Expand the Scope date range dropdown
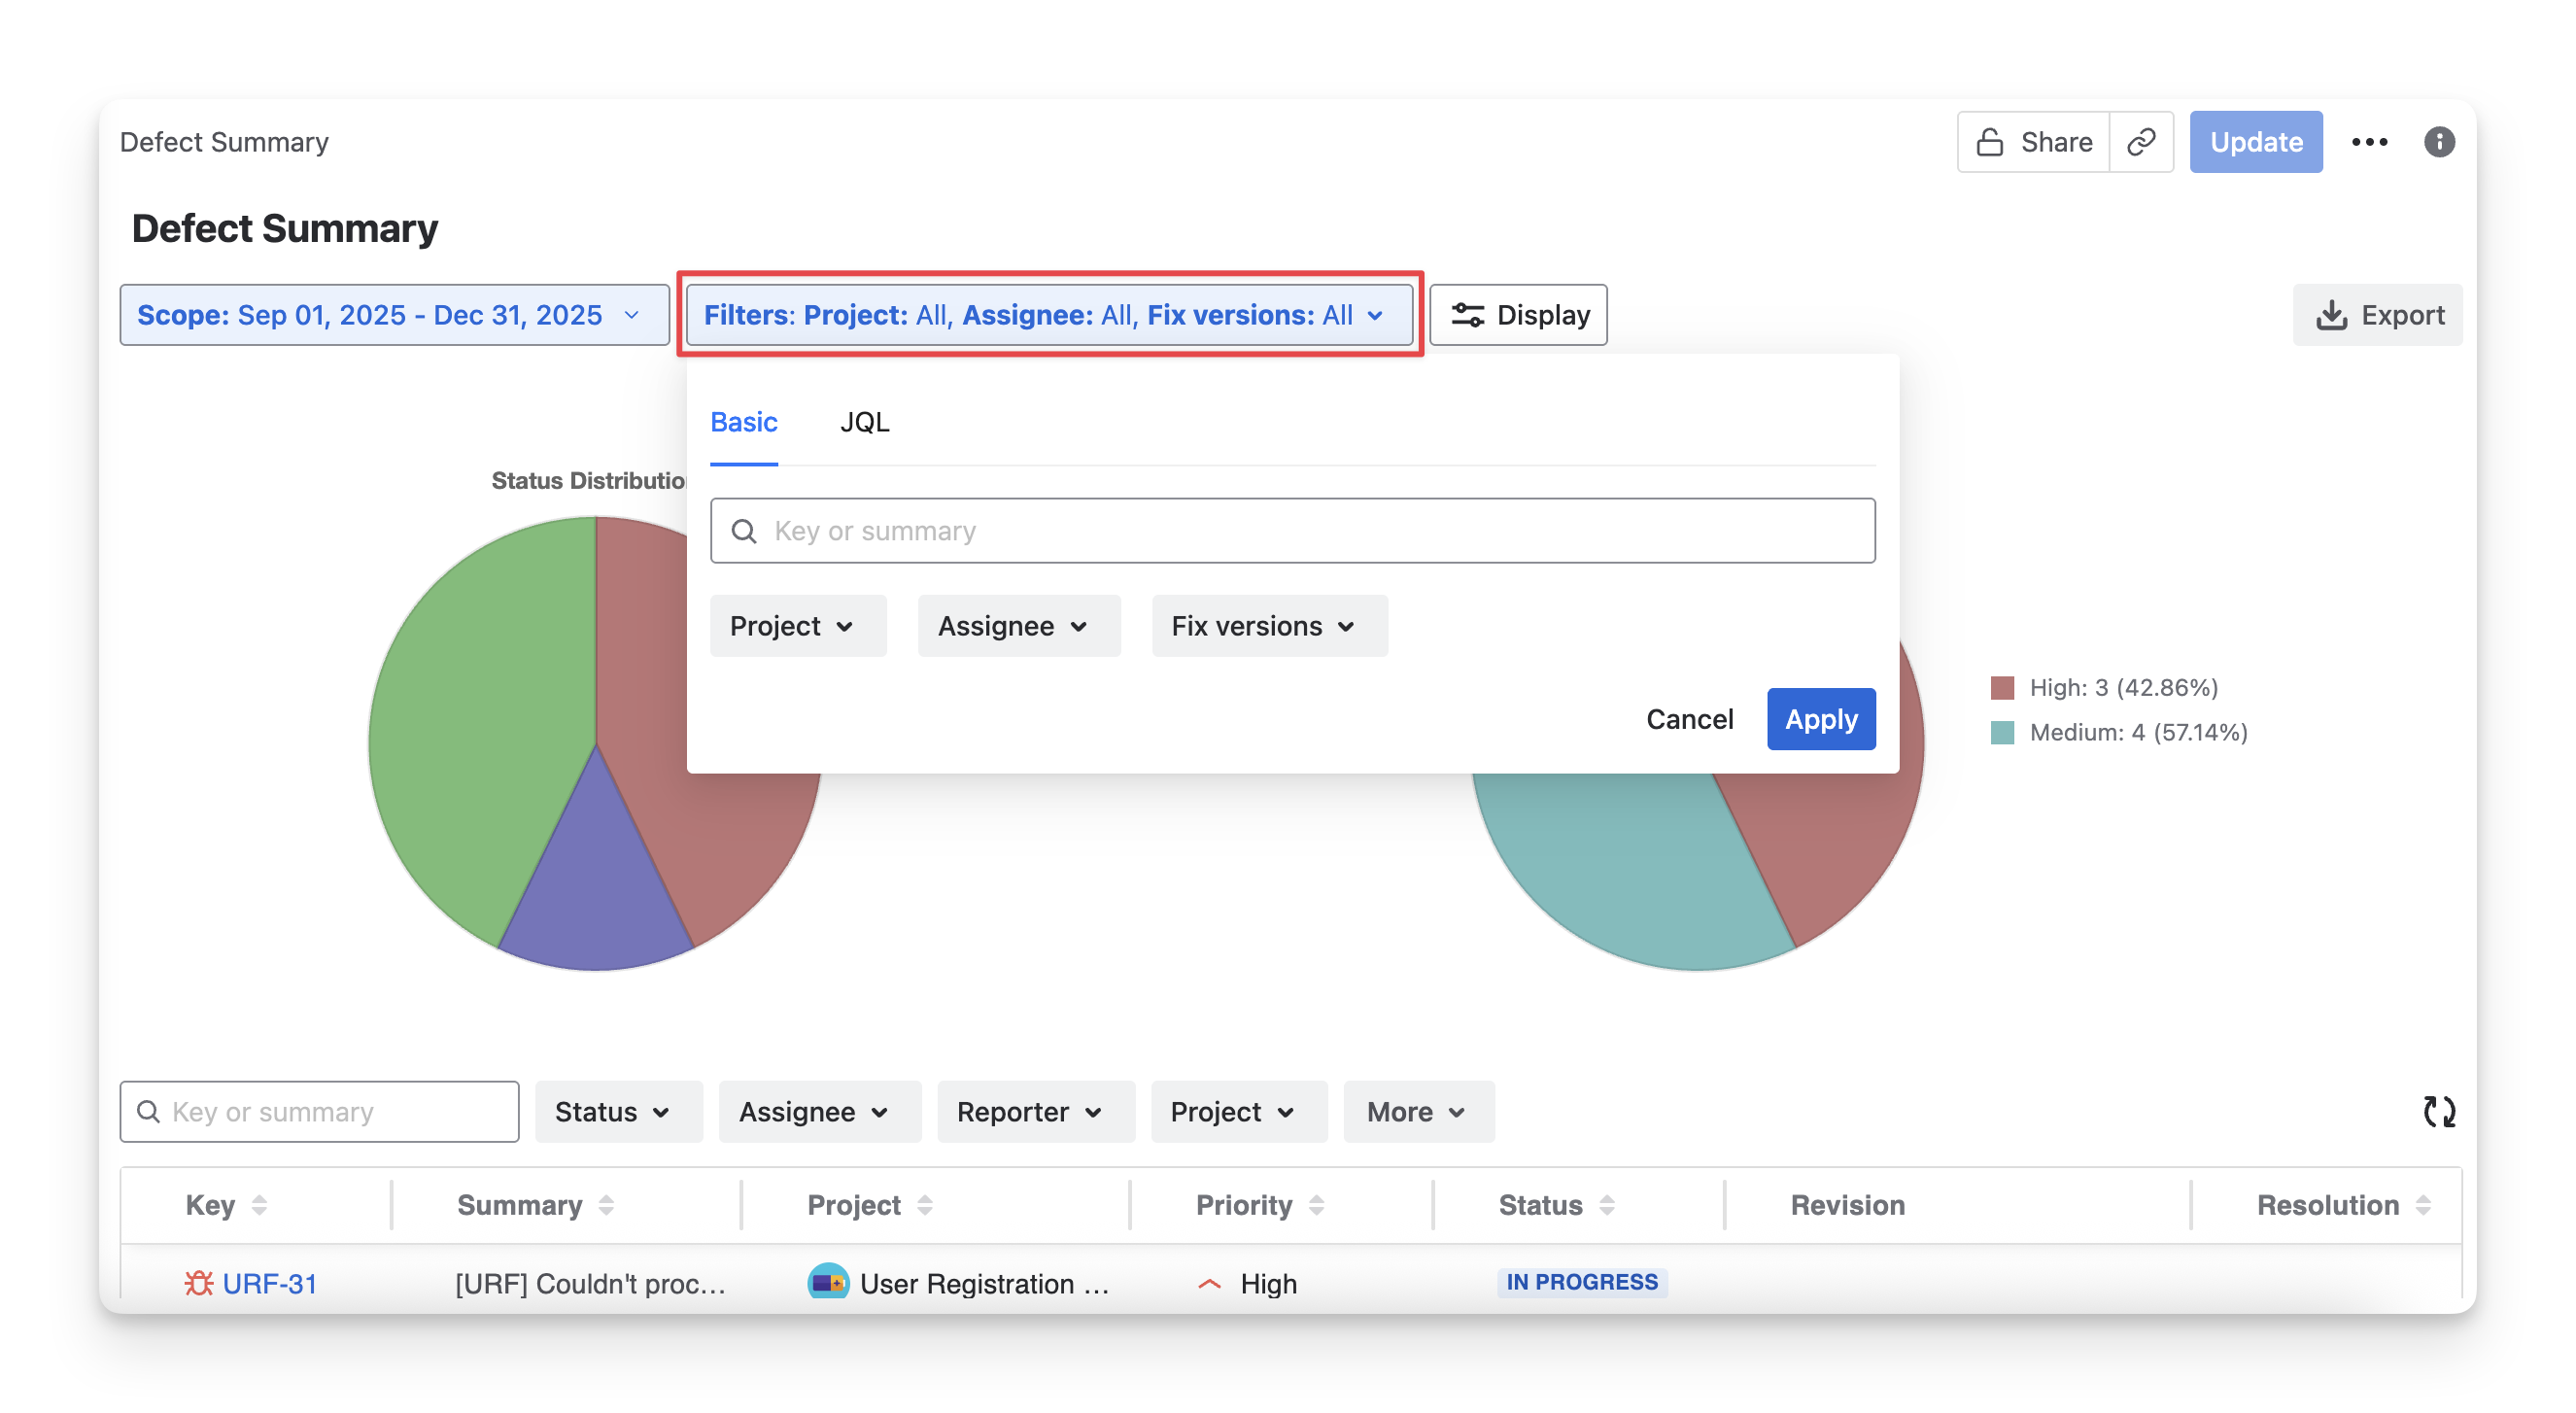The height and width of the screenshot is (1413, 2576). (x=394, y=315)
